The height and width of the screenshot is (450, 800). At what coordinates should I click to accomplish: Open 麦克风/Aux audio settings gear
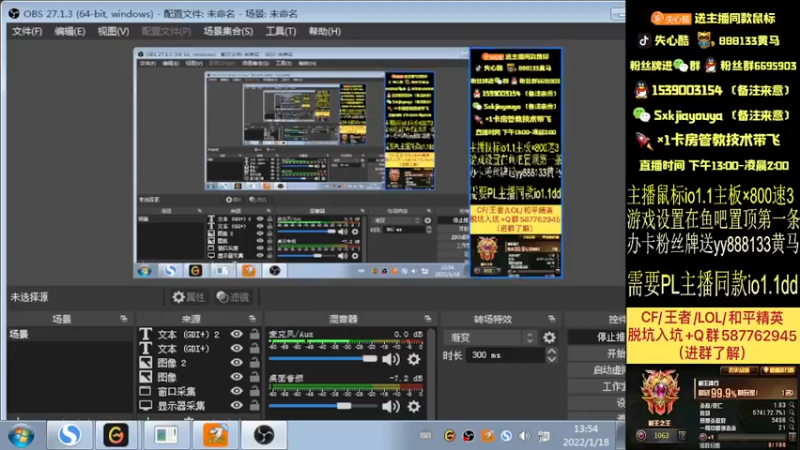(414, 359)
